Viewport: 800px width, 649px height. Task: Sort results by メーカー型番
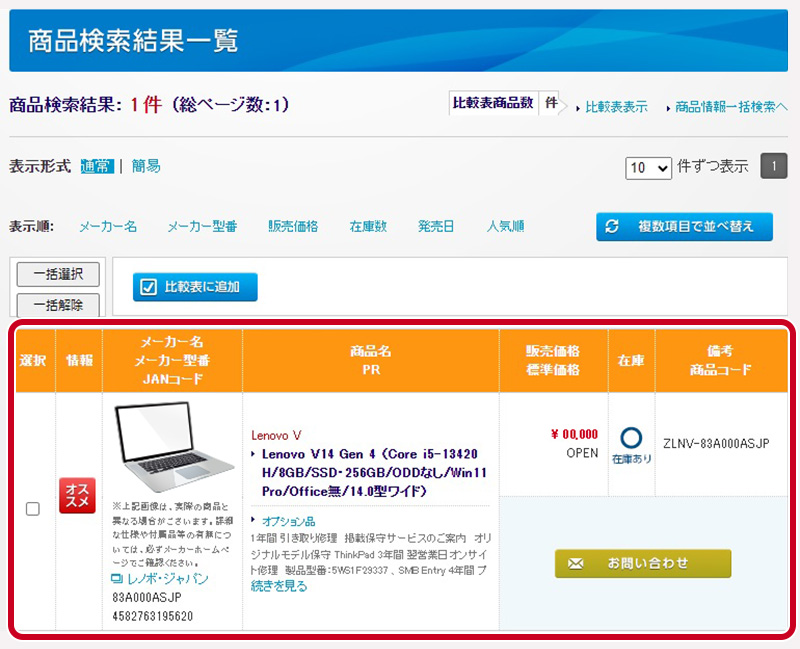(x=202, y=227)
